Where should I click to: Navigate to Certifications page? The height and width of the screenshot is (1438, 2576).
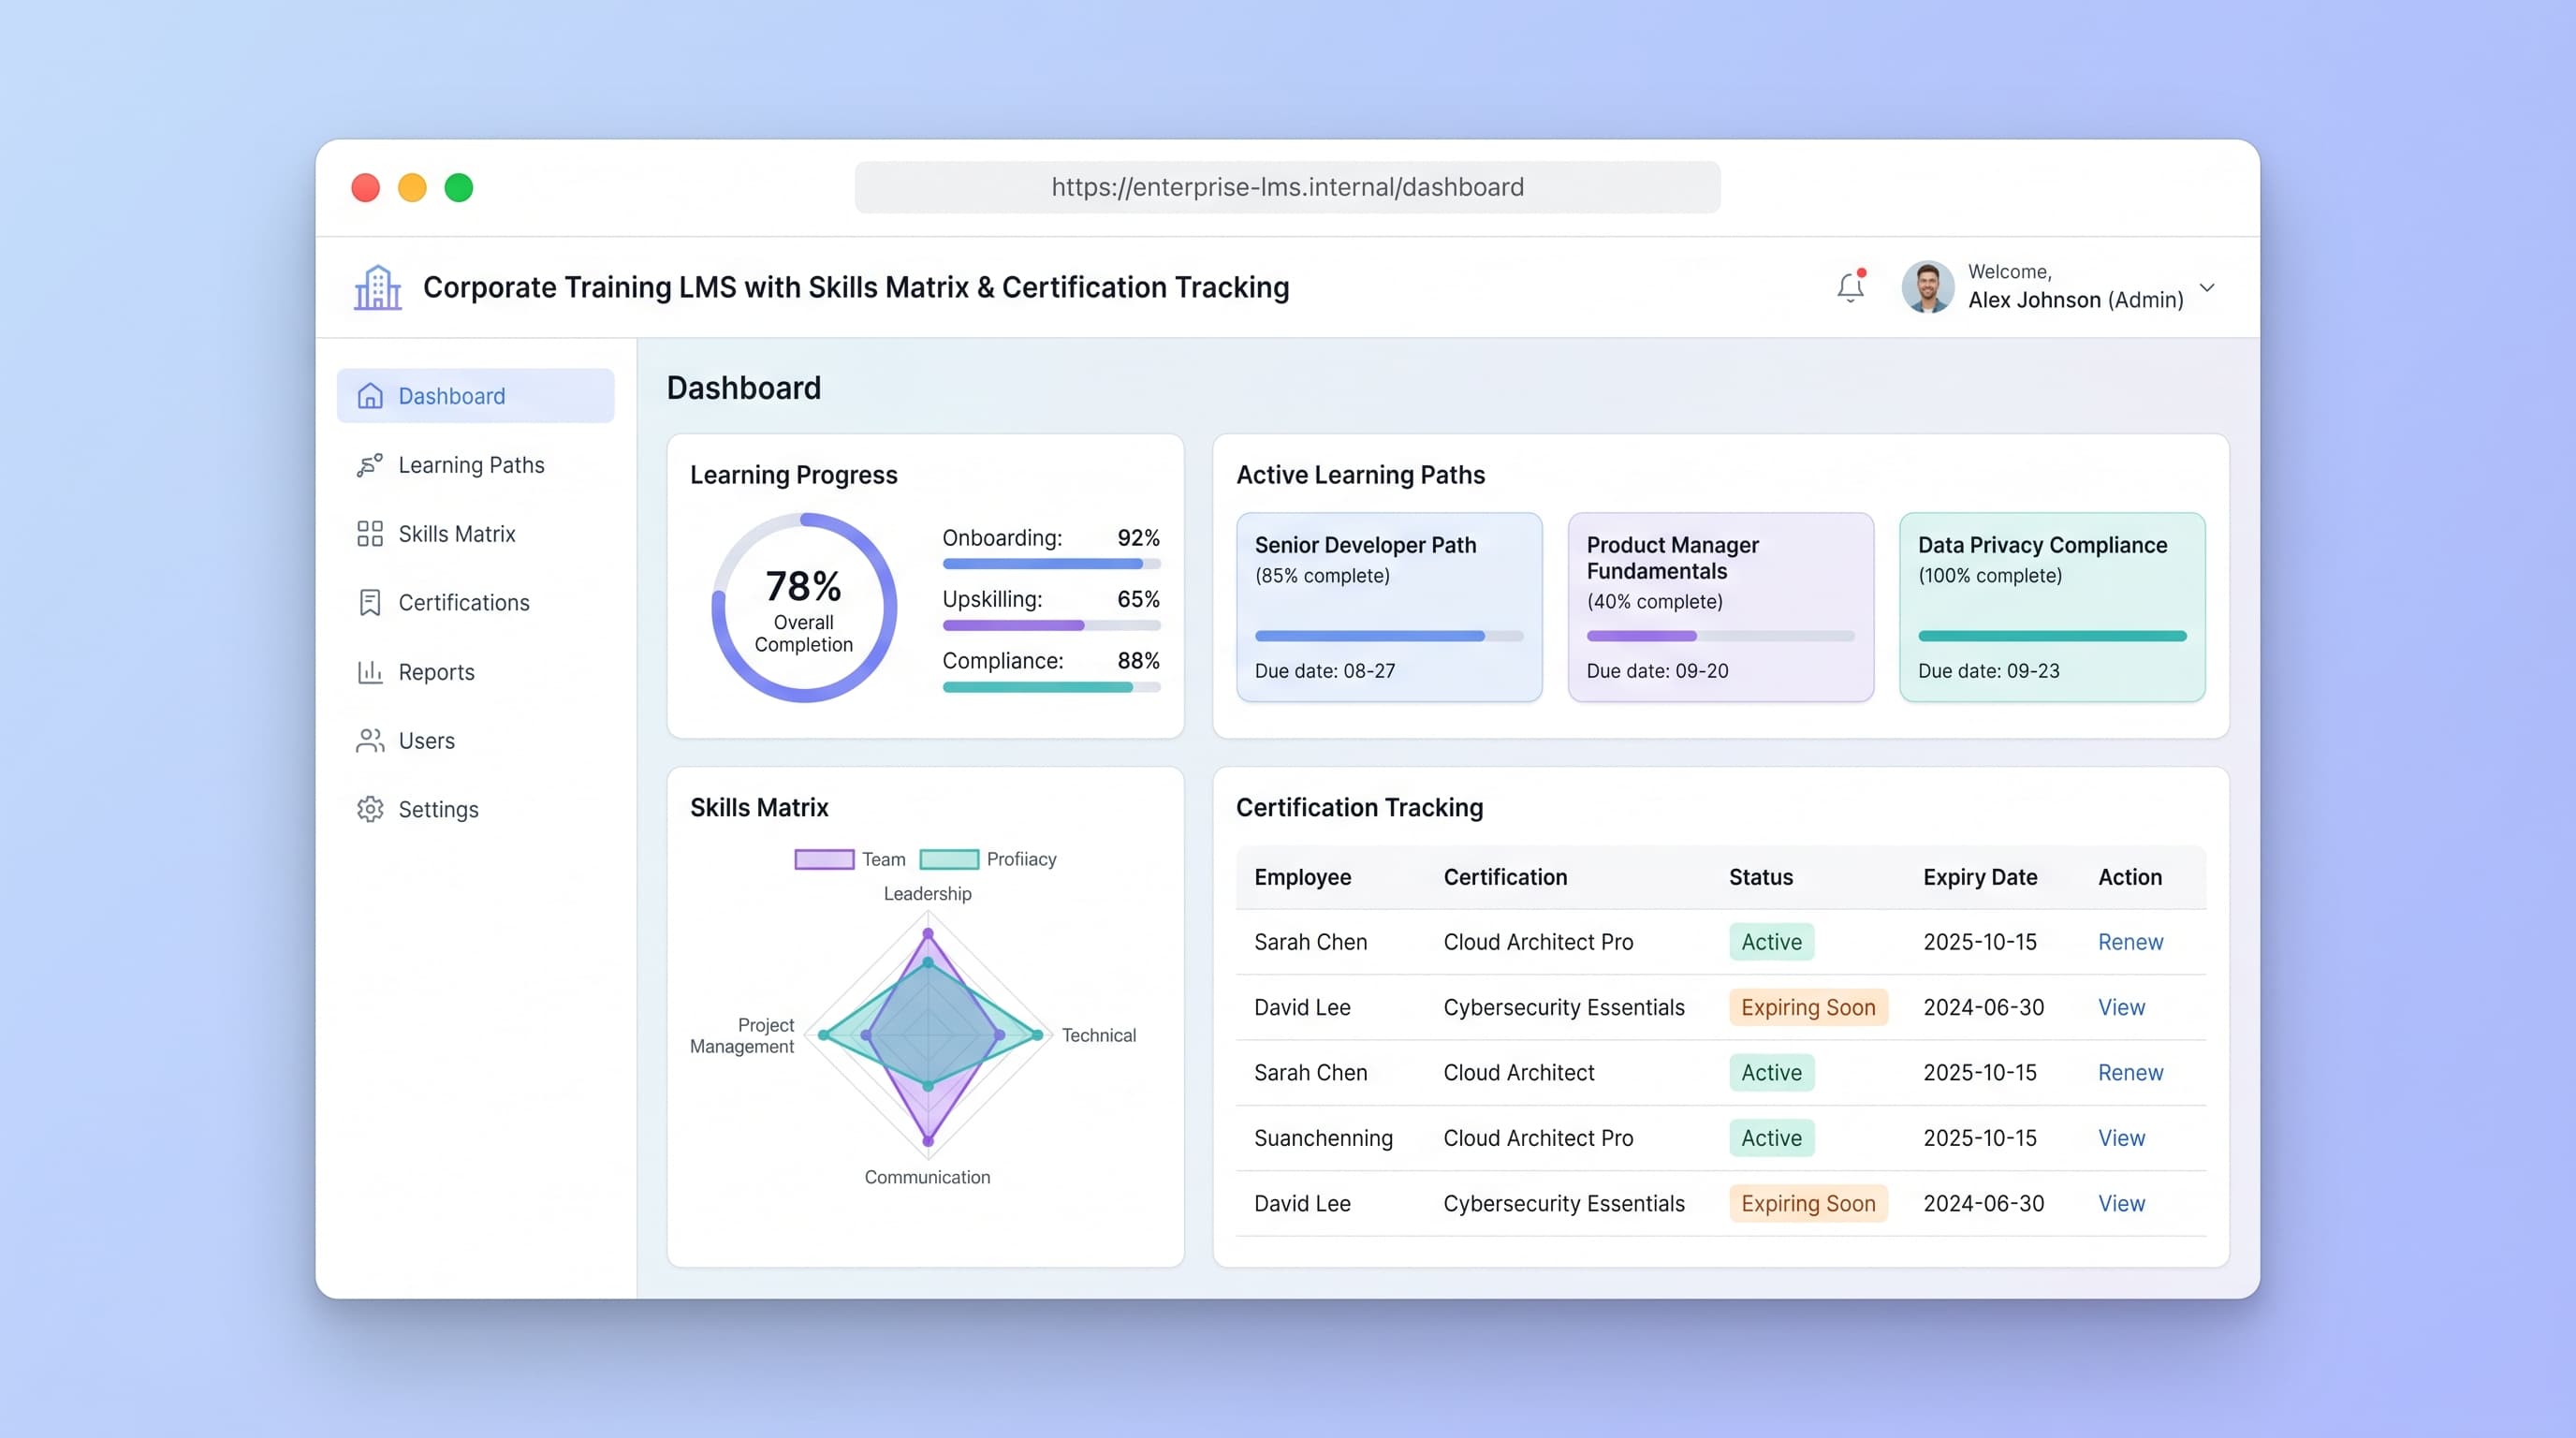476,603
